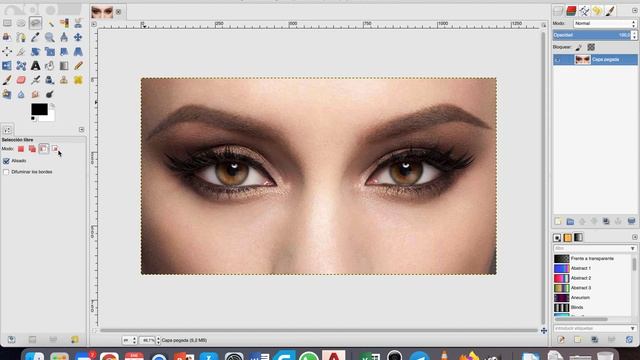Select the Scale tool
640x360 pixels.
point(50,51)
